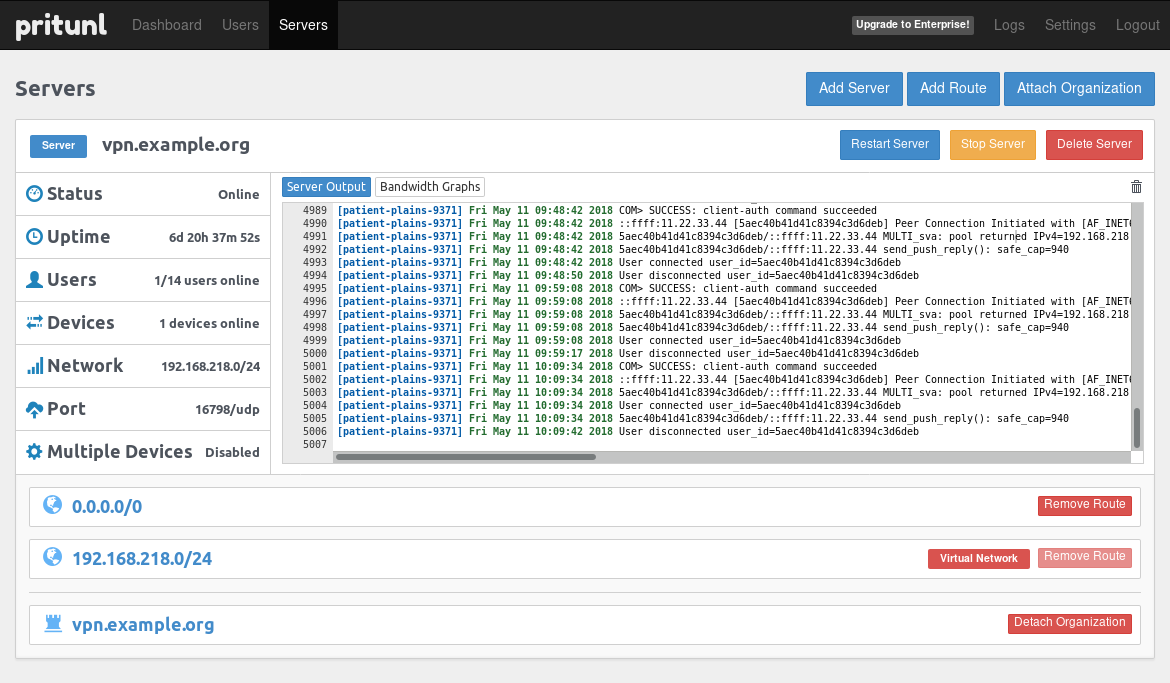Click the Online status value
Screen dimensions: 1170x683
pyautogui.click(x=239, y=195)
